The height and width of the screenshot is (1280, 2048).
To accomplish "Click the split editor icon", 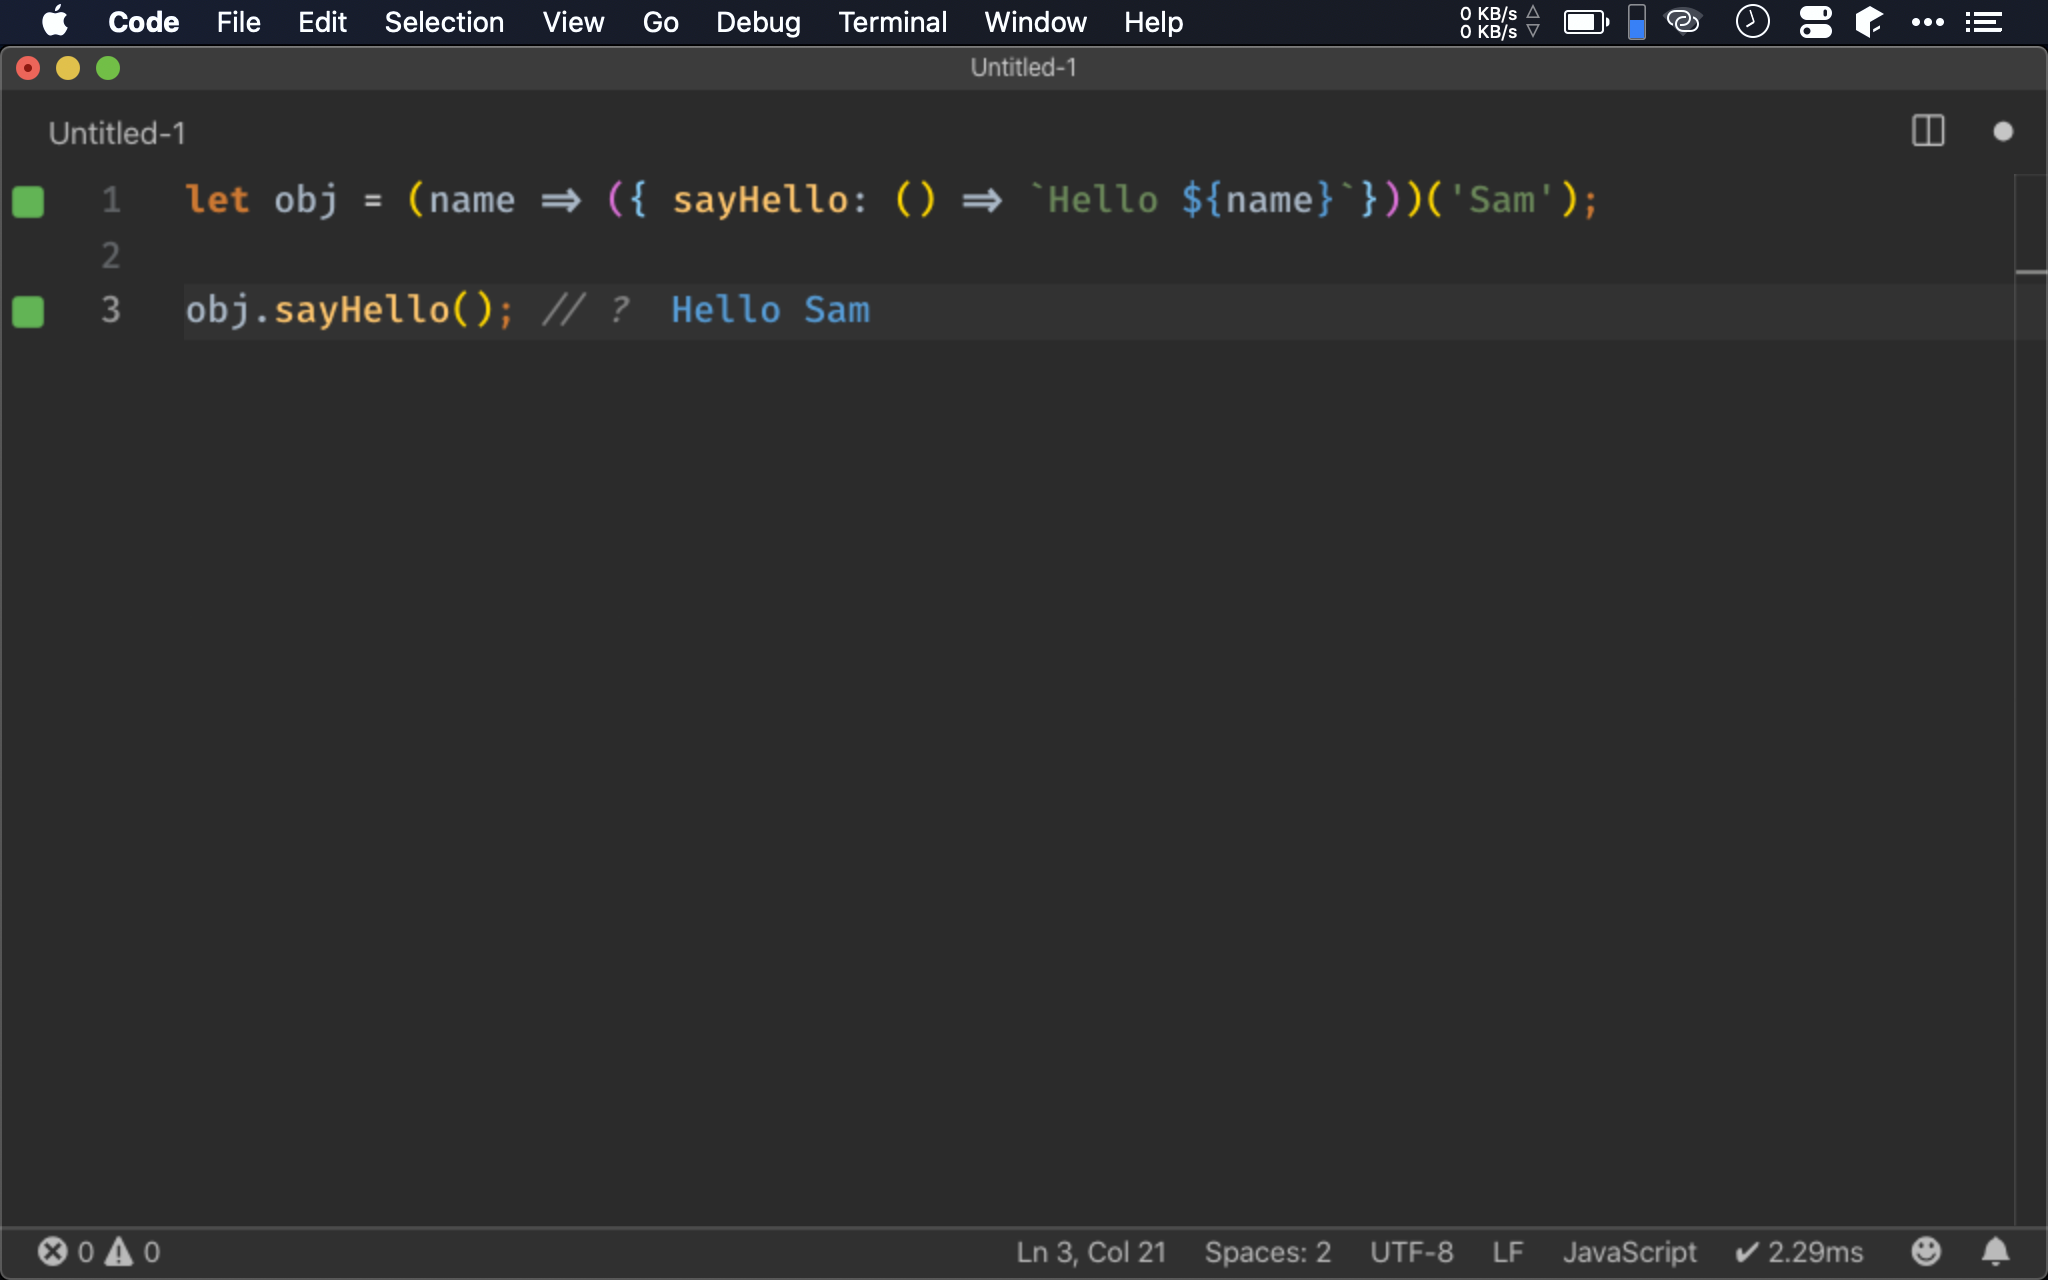I will point(1929,133).
